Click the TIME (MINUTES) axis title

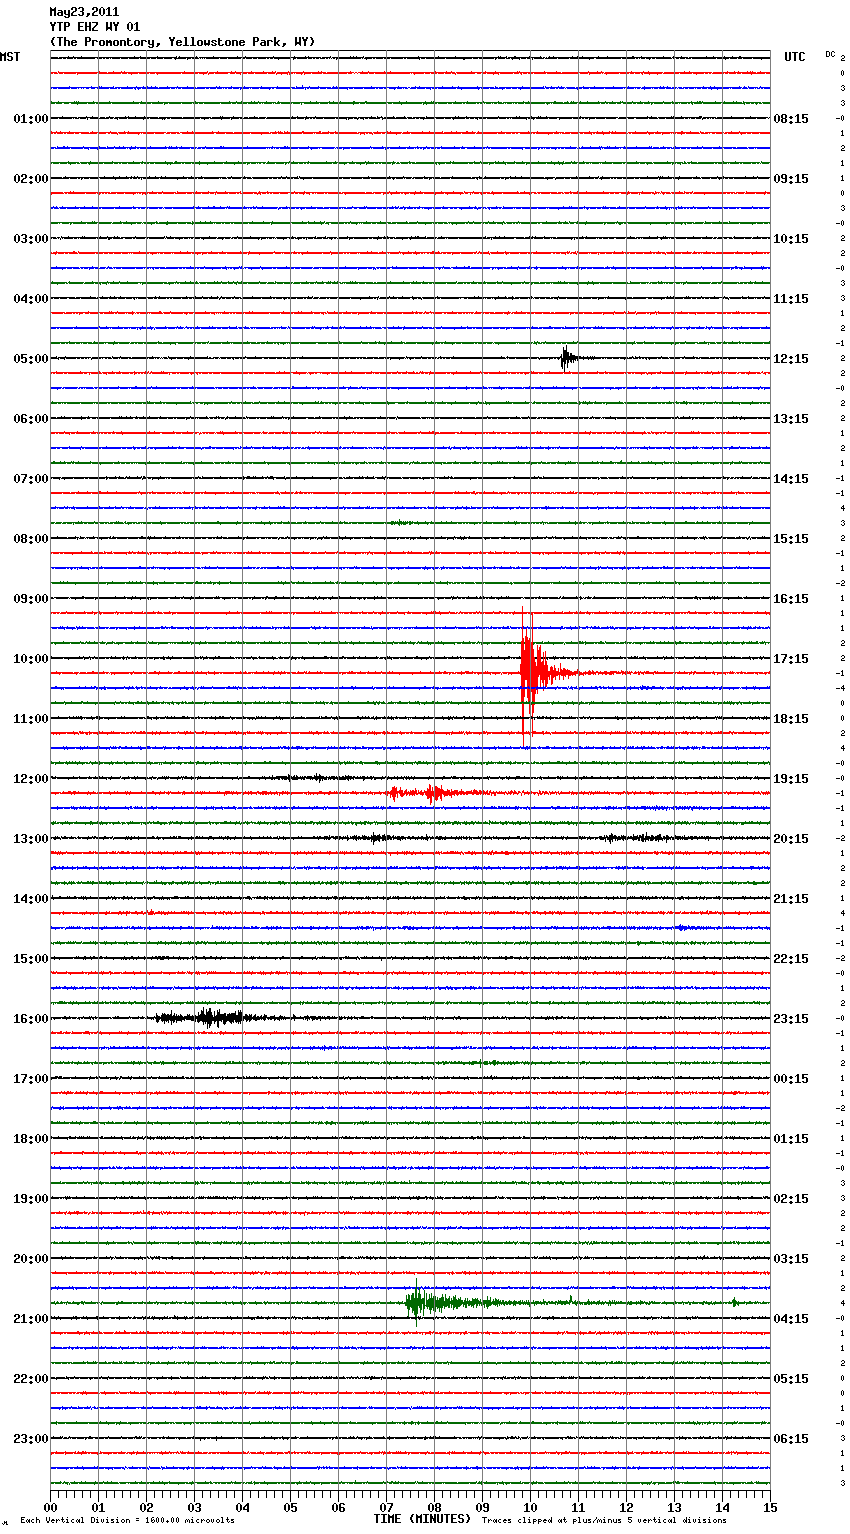(x=421, y=1519)
